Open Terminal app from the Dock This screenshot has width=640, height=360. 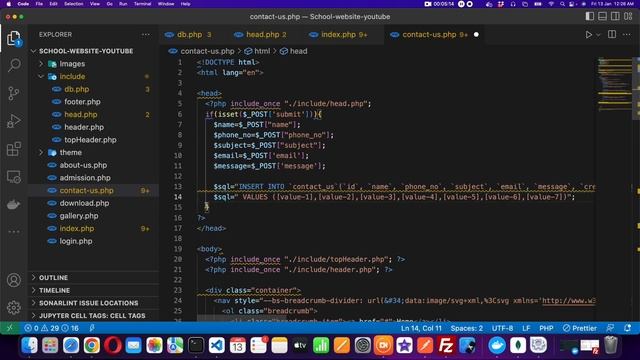click(196, 345)
